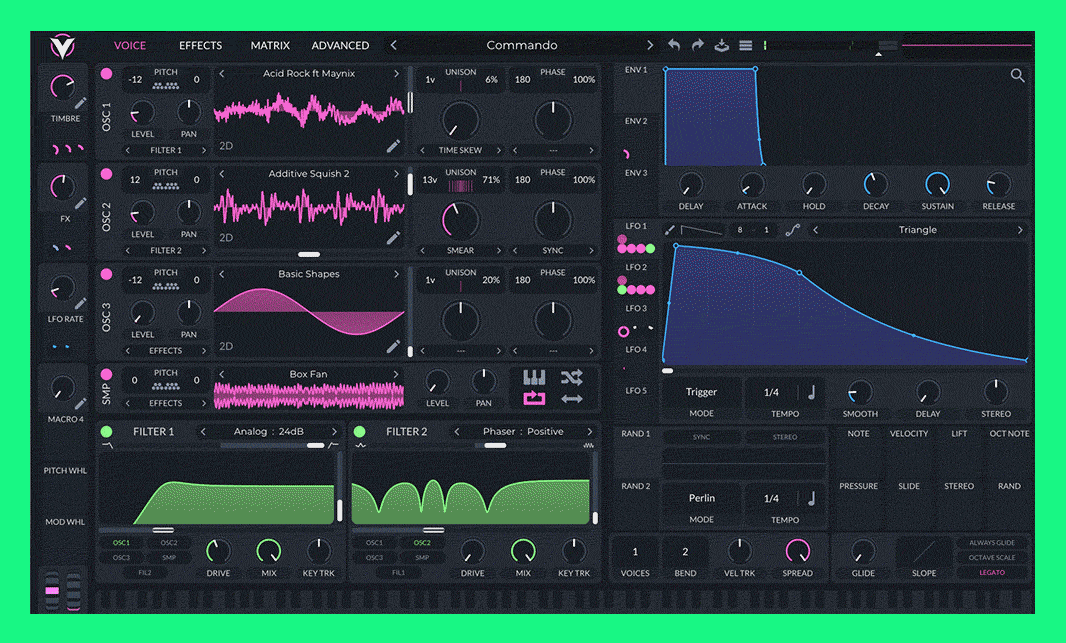This screenshot has width=1066, height=643.
Task: Open the MATRIX tab
Action: [x=270, y=45]
